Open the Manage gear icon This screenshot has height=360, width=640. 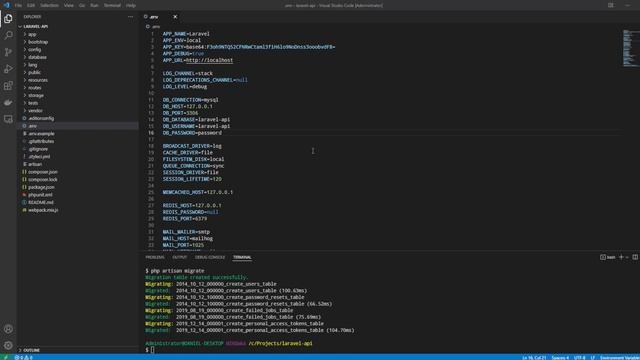(x=8, y=345)
